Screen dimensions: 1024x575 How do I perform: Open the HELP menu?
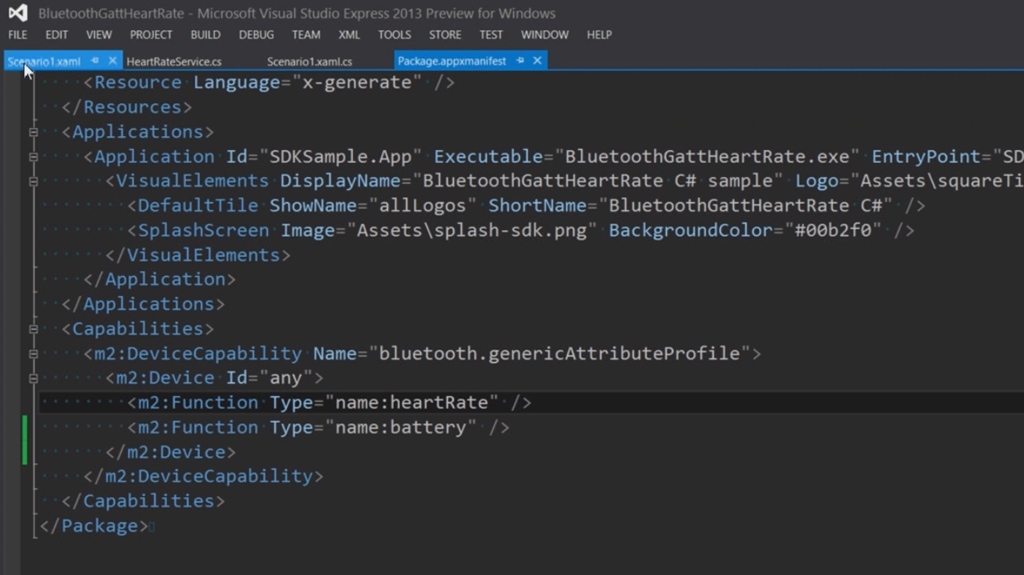coord(599,35)
